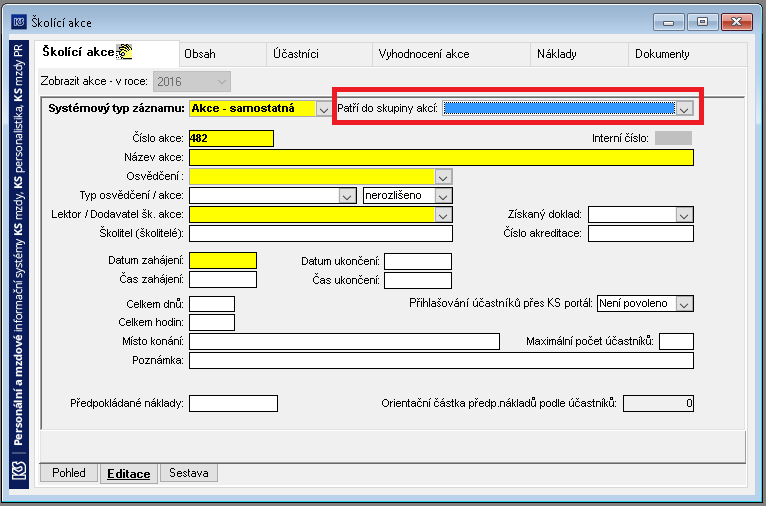Open Lektor / Dodavatel šk. akce dropdown
The image size is (766, 506).
tap(443, 214)
